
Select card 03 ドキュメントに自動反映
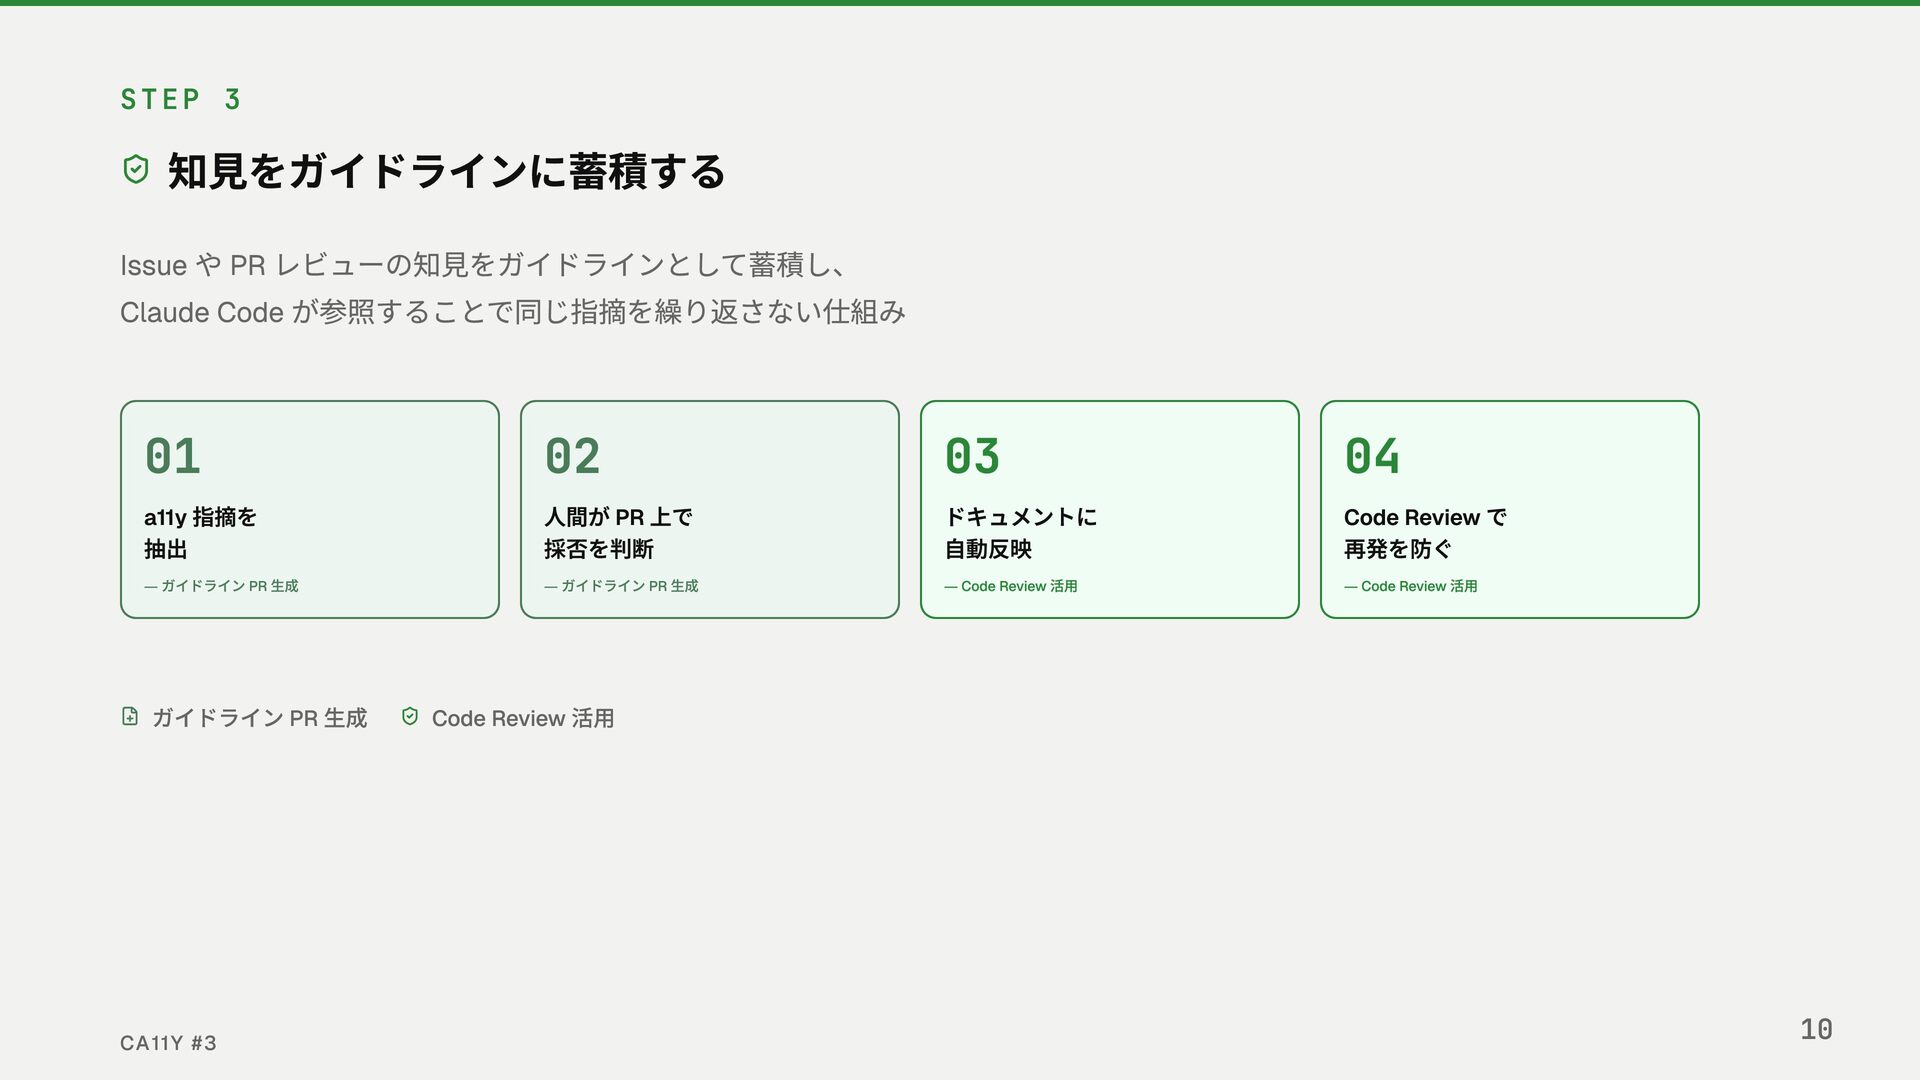tap(1109, 510)
